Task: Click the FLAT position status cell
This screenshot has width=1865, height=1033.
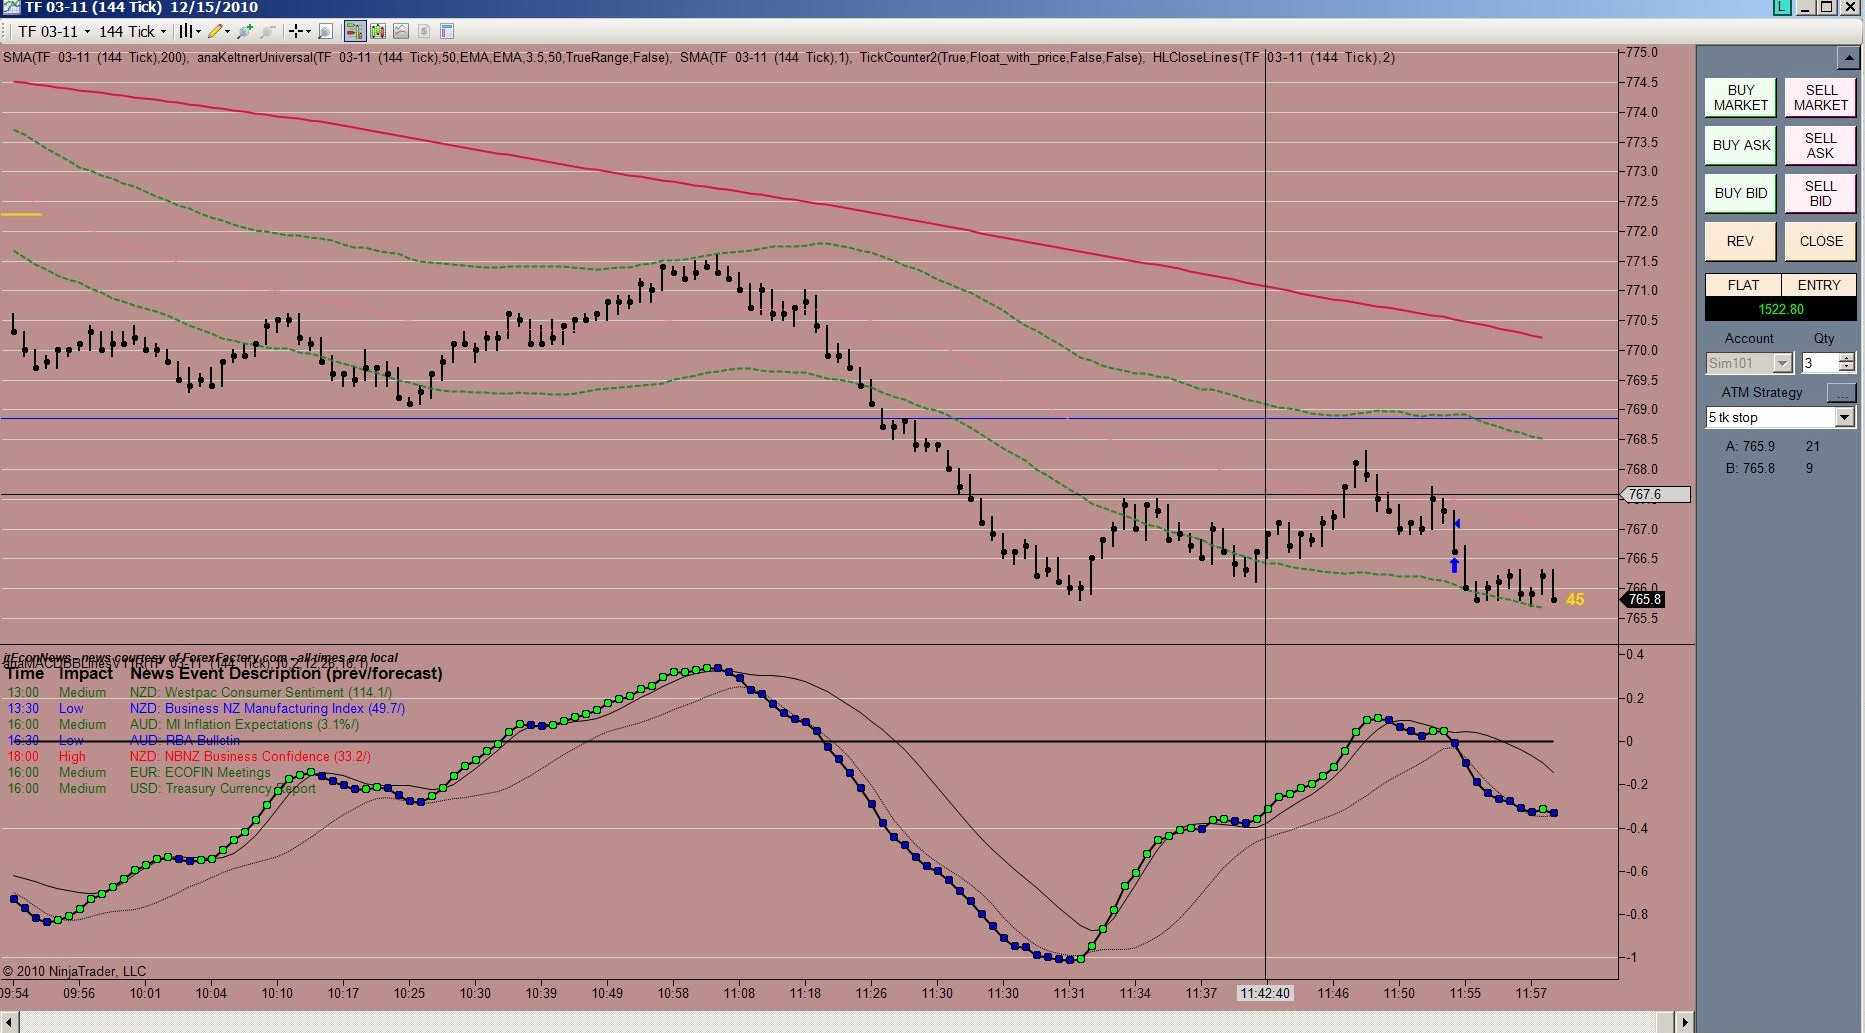Action: click(x=1743, y=285)
